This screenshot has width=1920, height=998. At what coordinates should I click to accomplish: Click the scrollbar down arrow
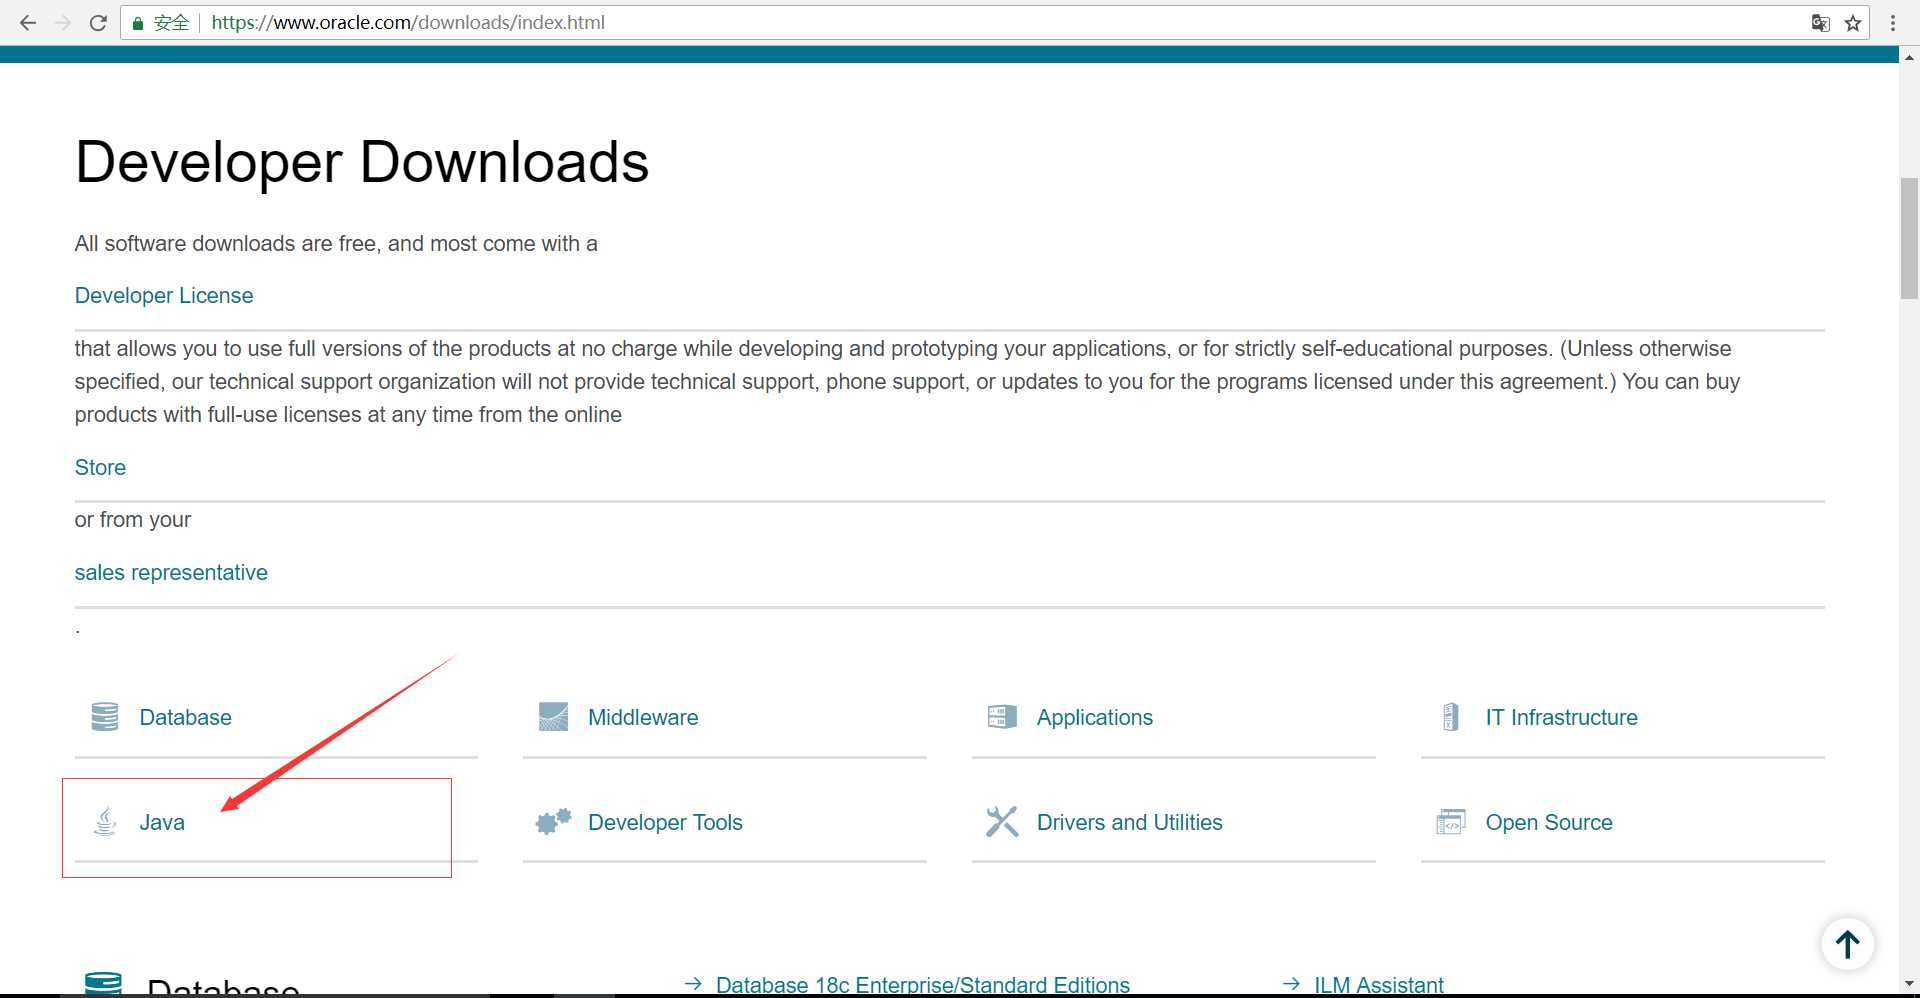(1909, 984)
